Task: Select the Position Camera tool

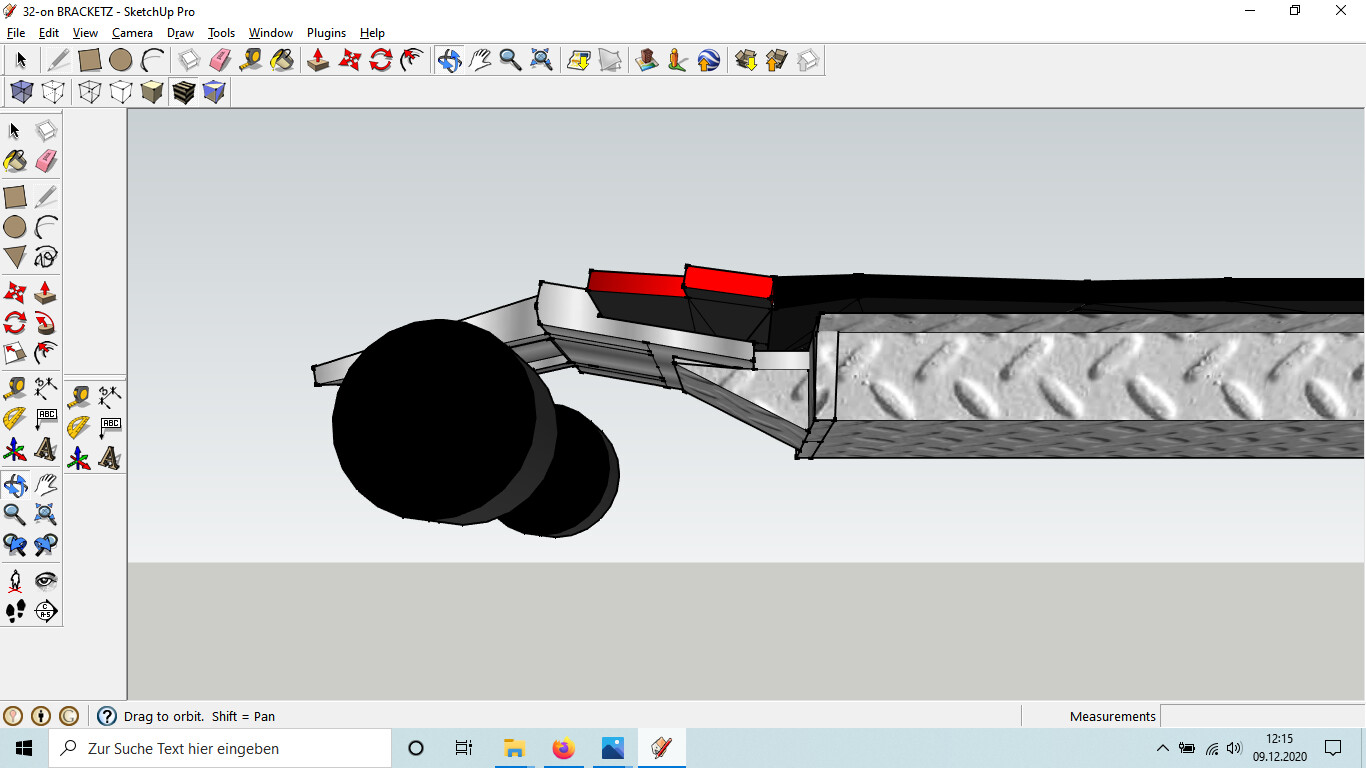Action: [x=15, y=581]
